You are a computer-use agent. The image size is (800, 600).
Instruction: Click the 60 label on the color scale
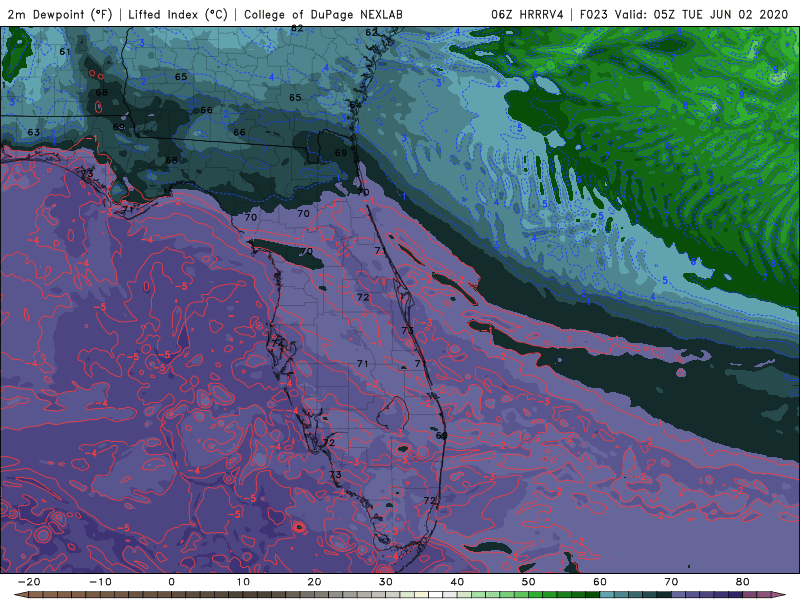pos(600,582)
